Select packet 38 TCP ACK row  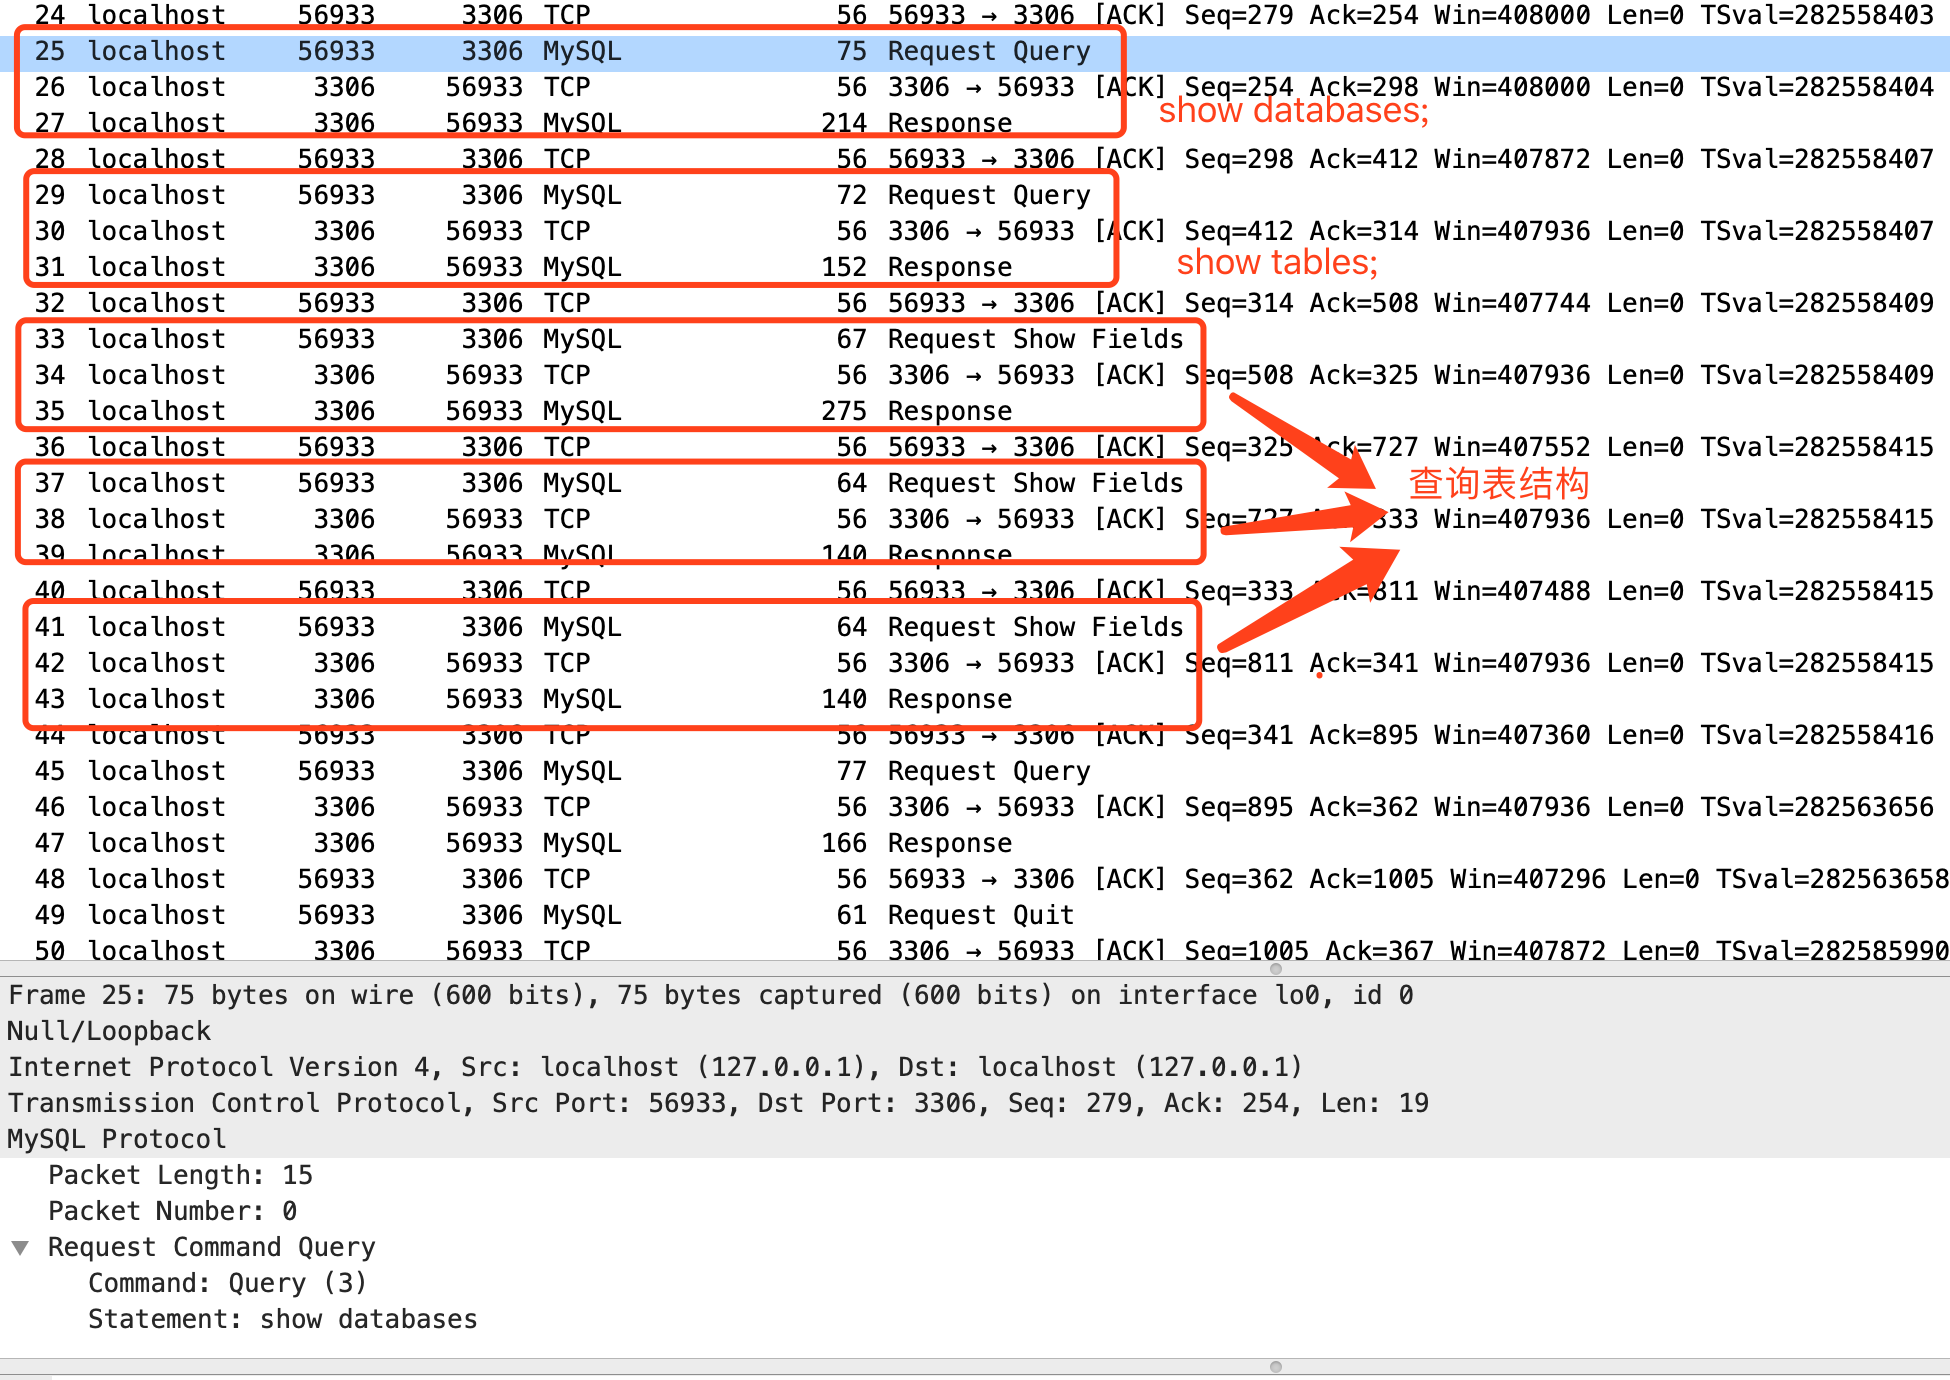pyautogui.click(x=975, y=520)
